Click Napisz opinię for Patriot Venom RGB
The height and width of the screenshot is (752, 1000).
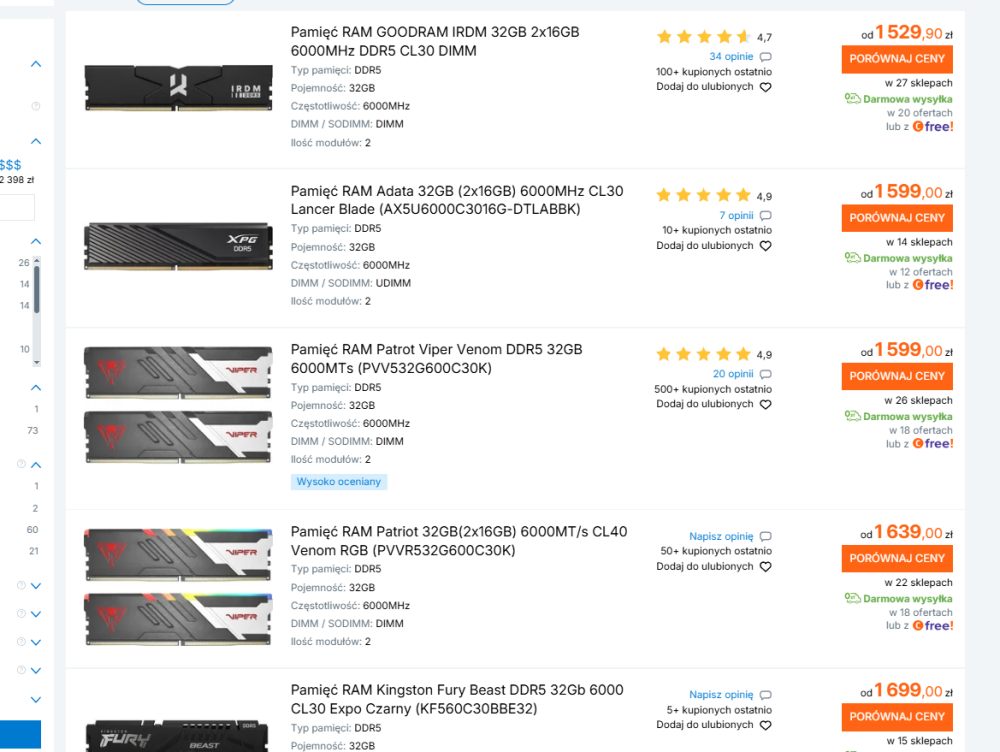pyautogui.click(x=721, y=537)
